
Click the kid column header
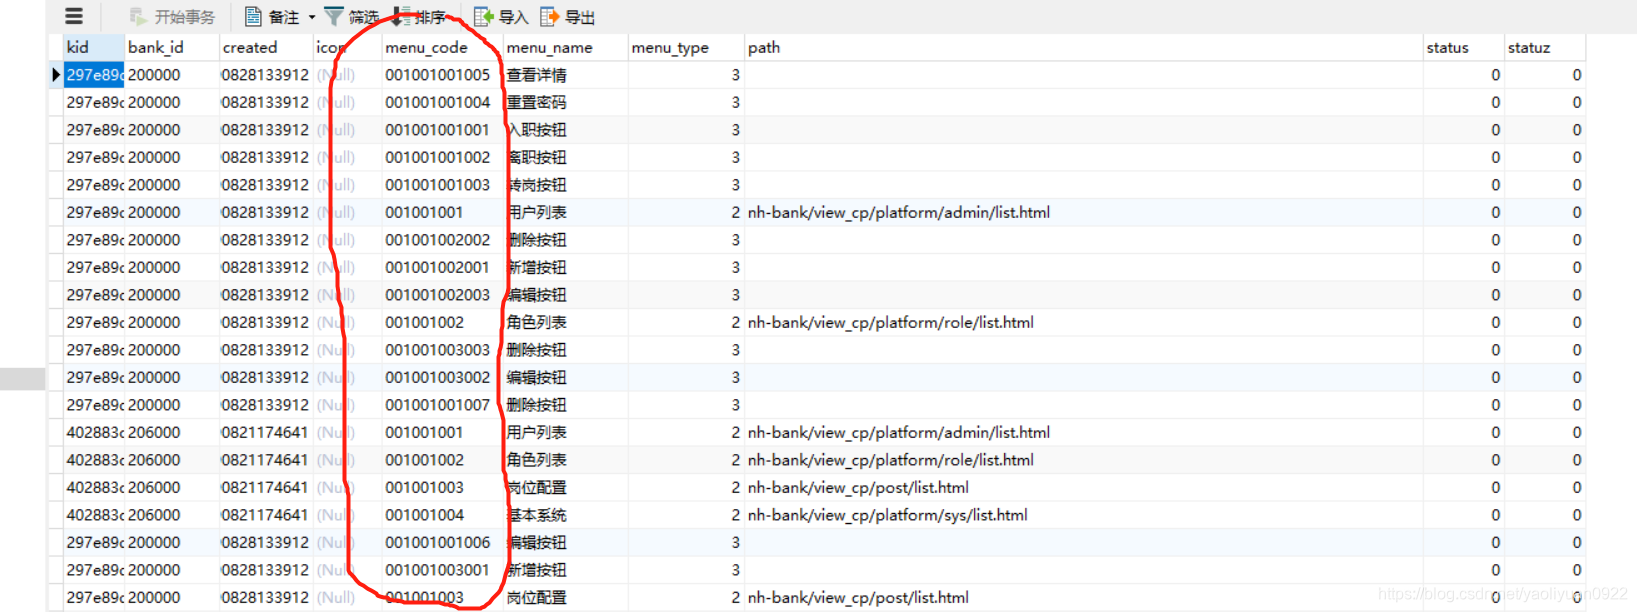pos(93,47)
